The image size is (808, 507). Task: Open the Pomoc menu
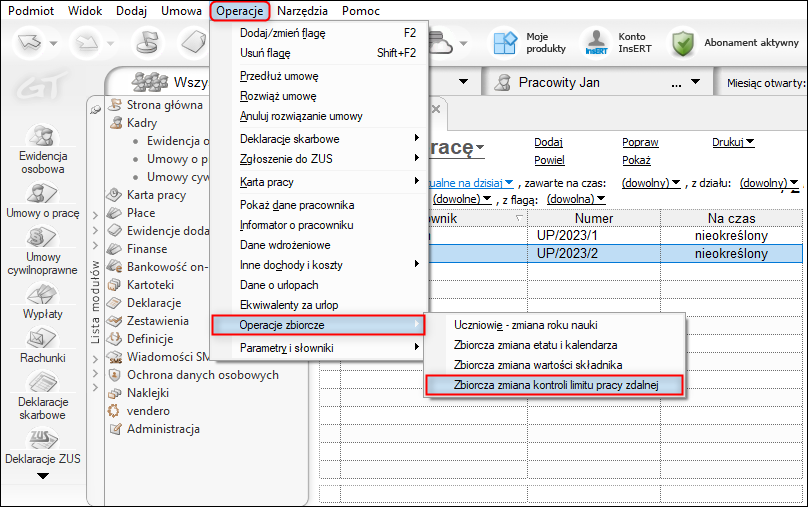[361, 11]
